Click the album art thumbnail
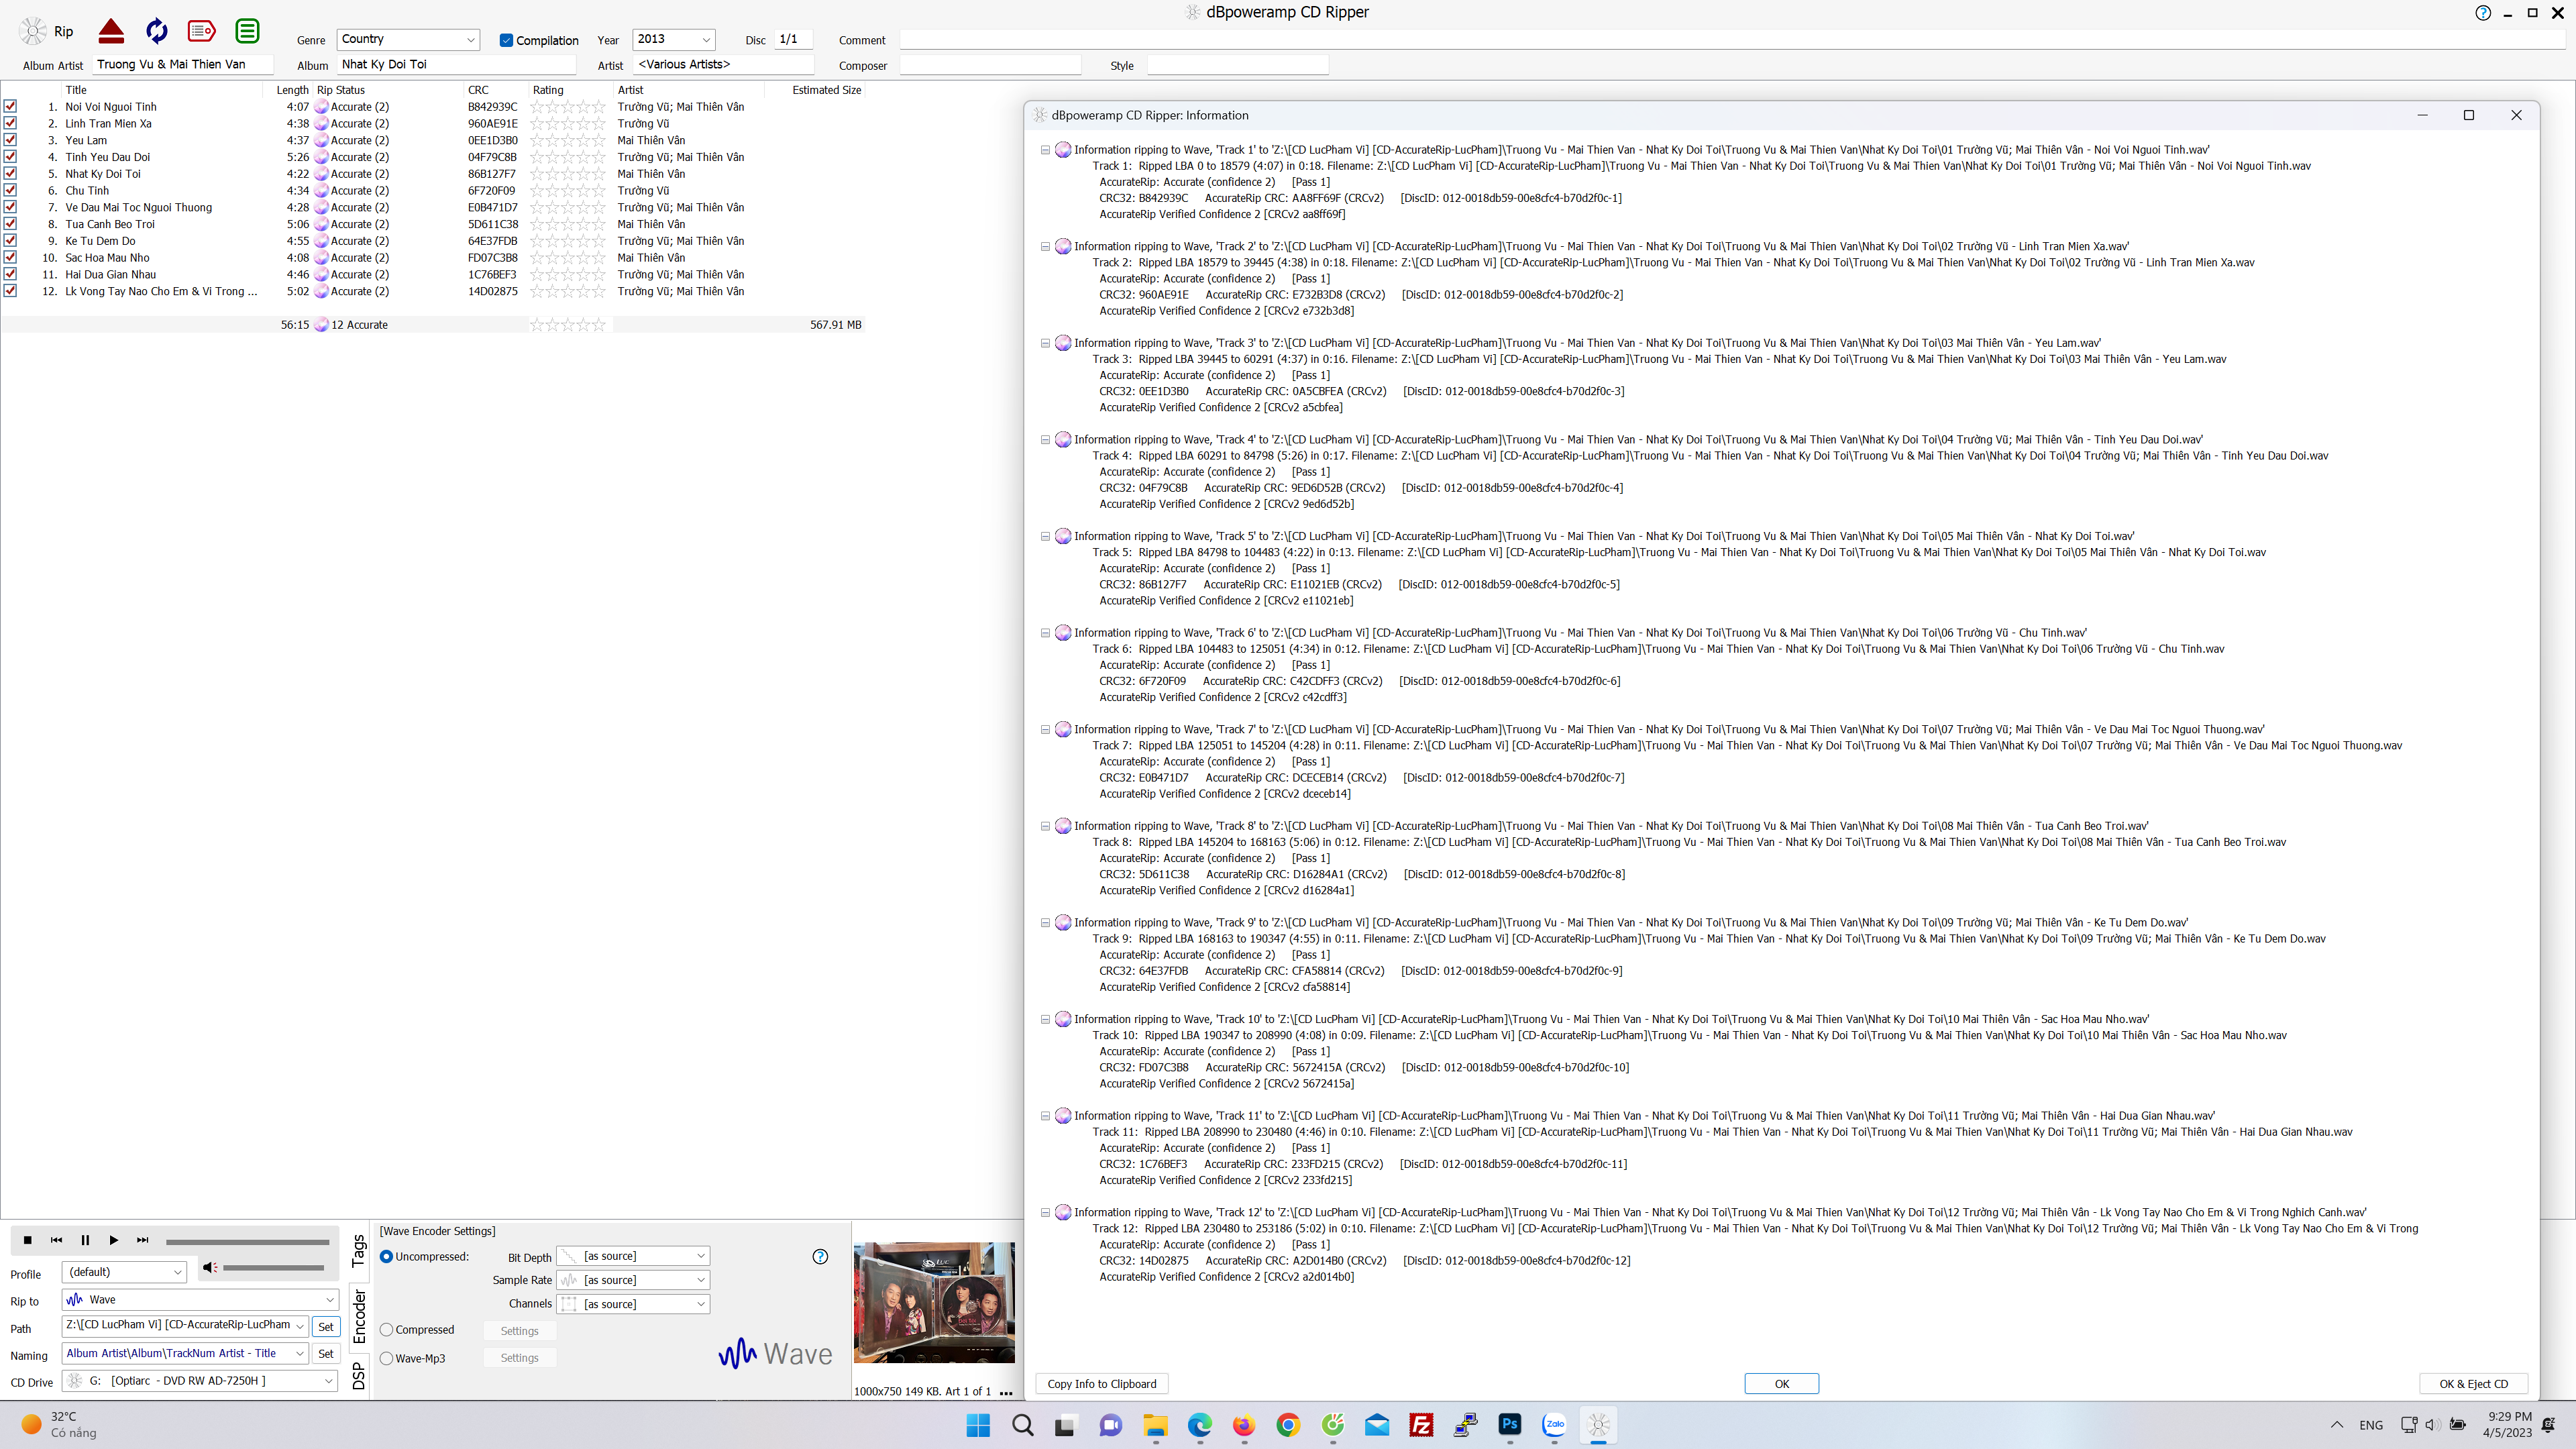2576x1449 pixels. tap(934, 1303)
